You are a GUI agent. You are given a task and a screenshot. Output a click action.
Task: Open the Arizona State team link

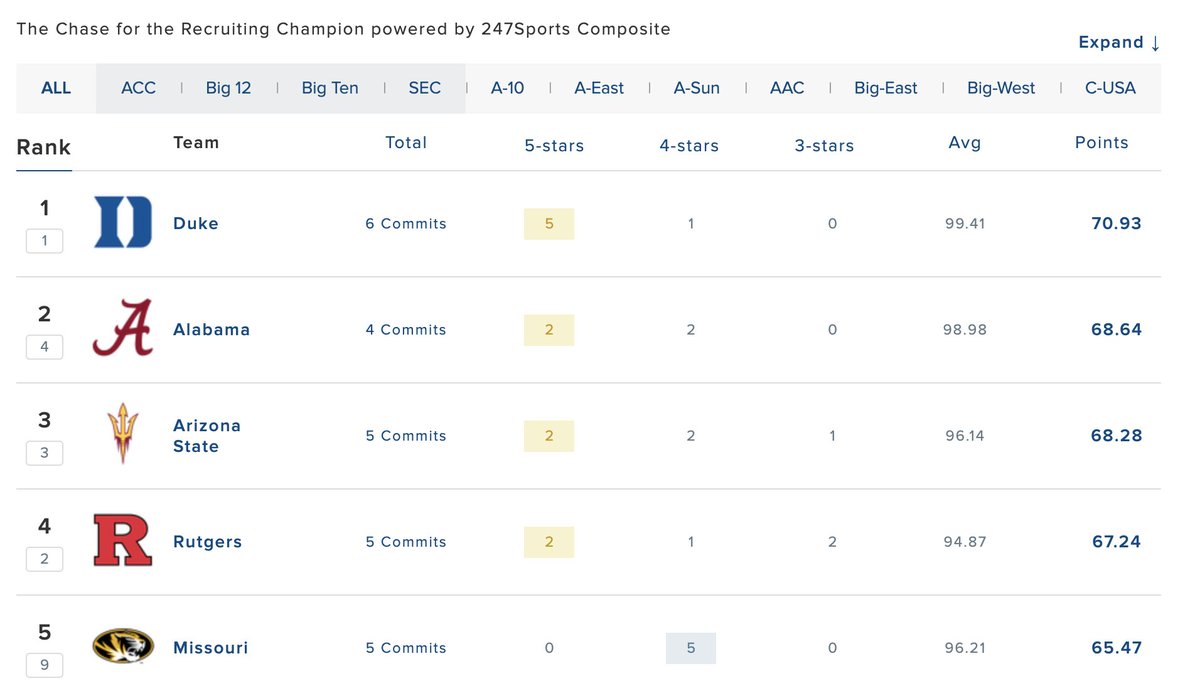pos(207,435)
